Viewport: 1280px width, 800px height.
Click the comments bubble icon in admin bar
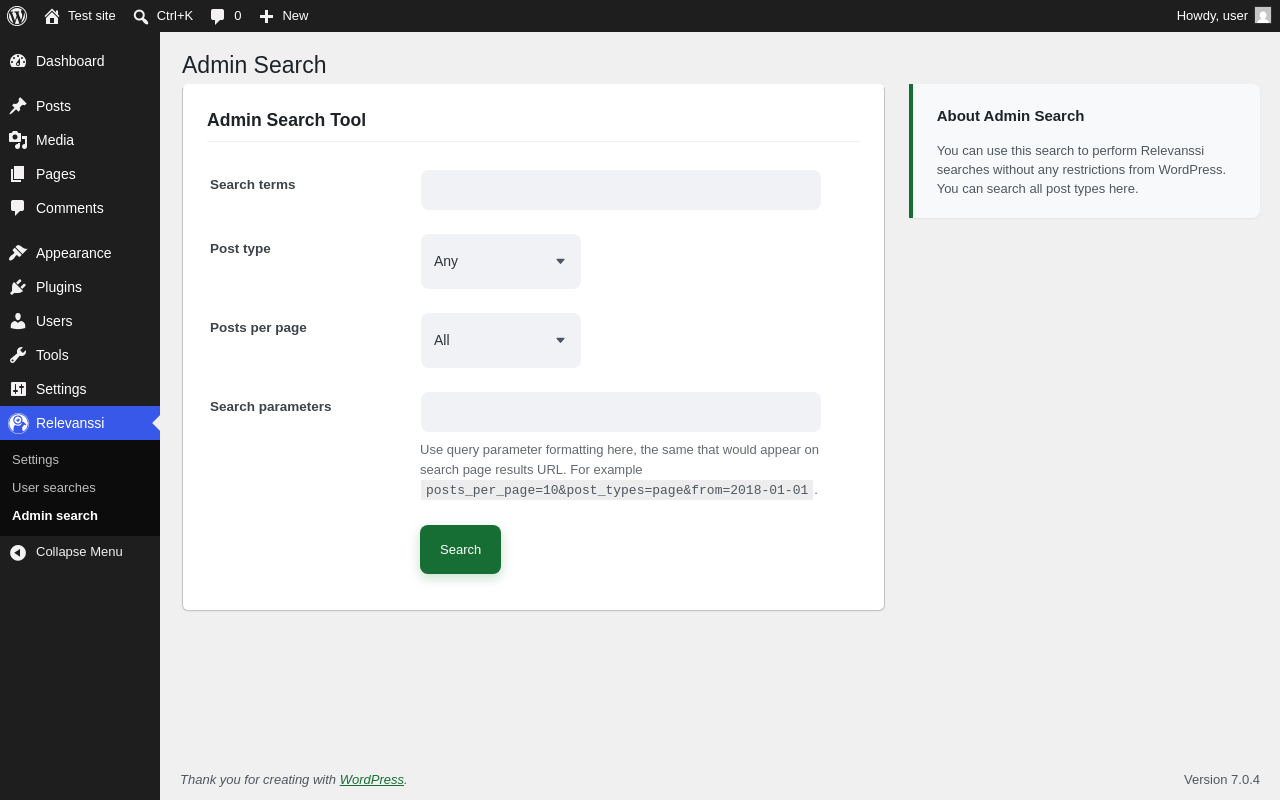pyautogui.click(x=217, y=16)
